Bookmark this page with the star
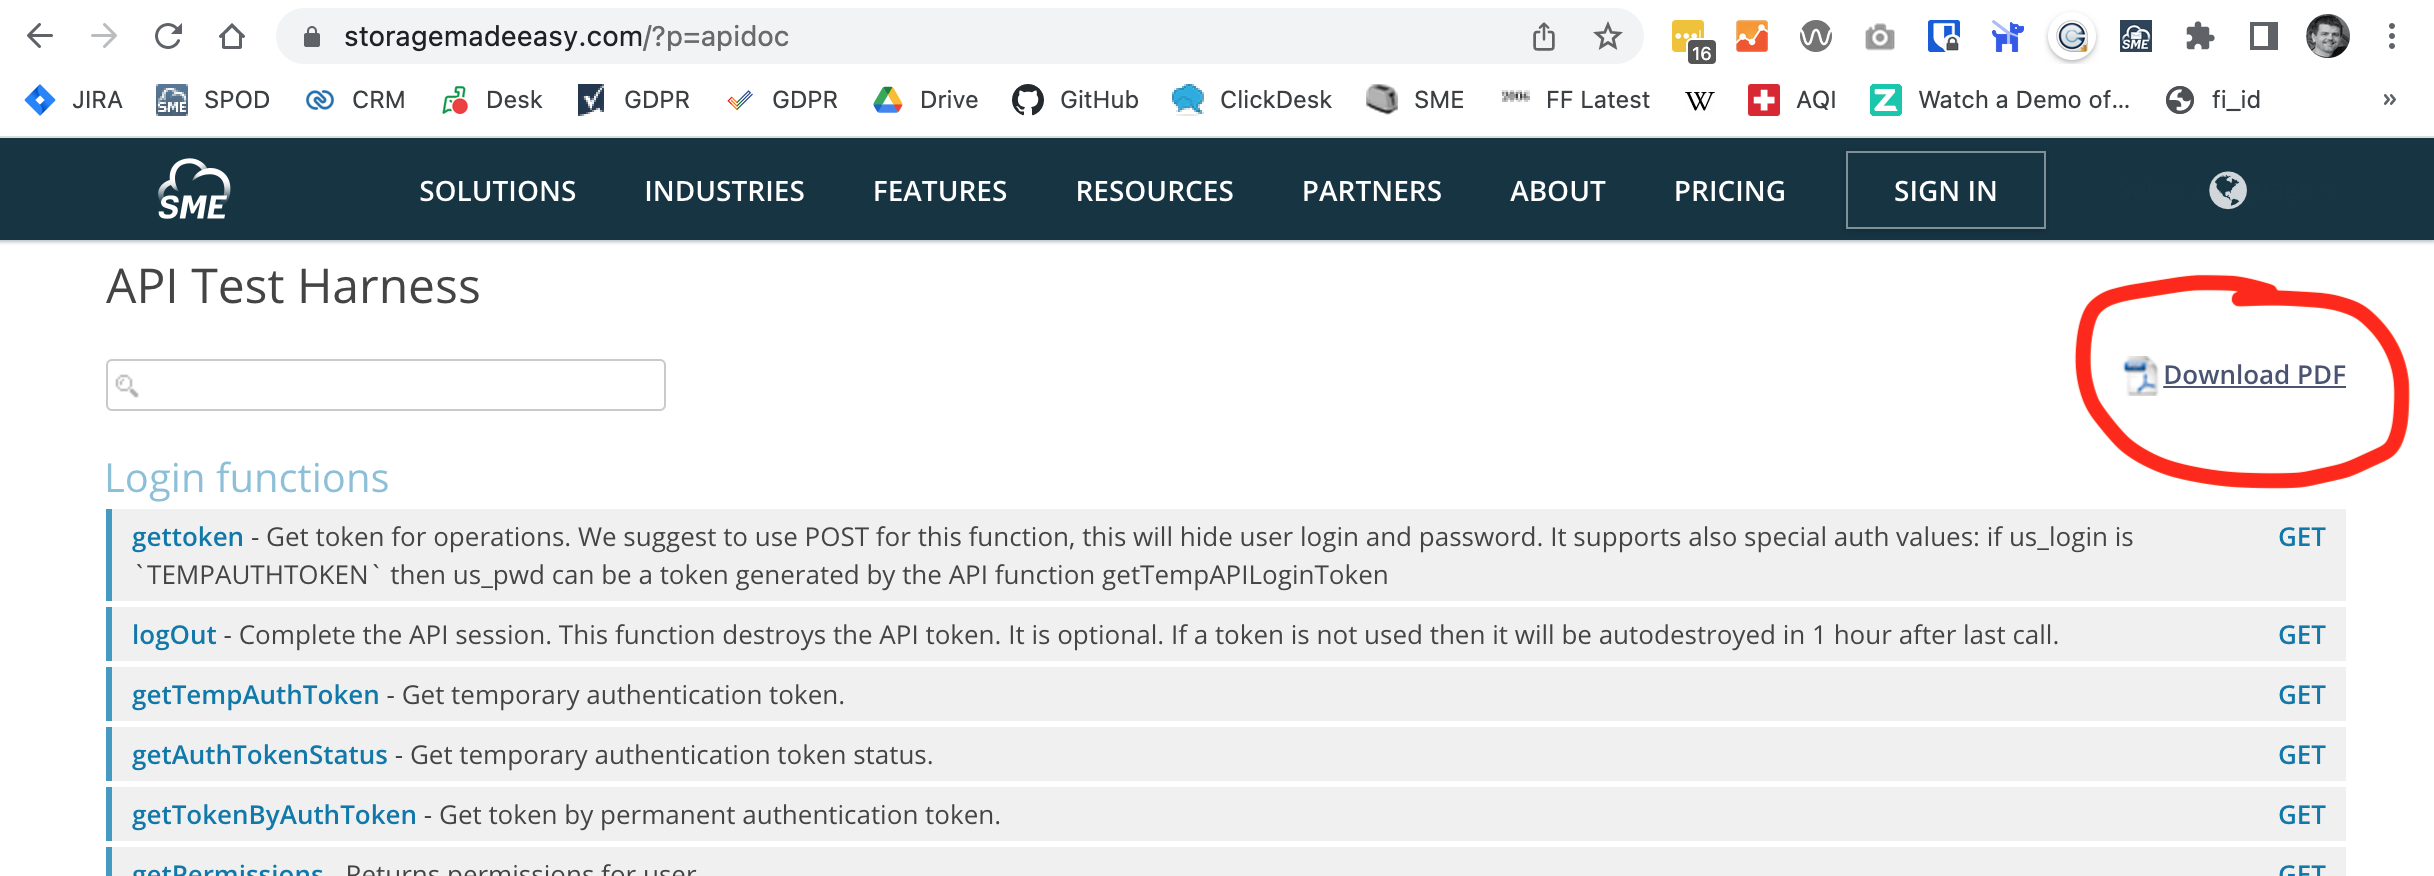The image size is (2434, 876). point(1607,37)
